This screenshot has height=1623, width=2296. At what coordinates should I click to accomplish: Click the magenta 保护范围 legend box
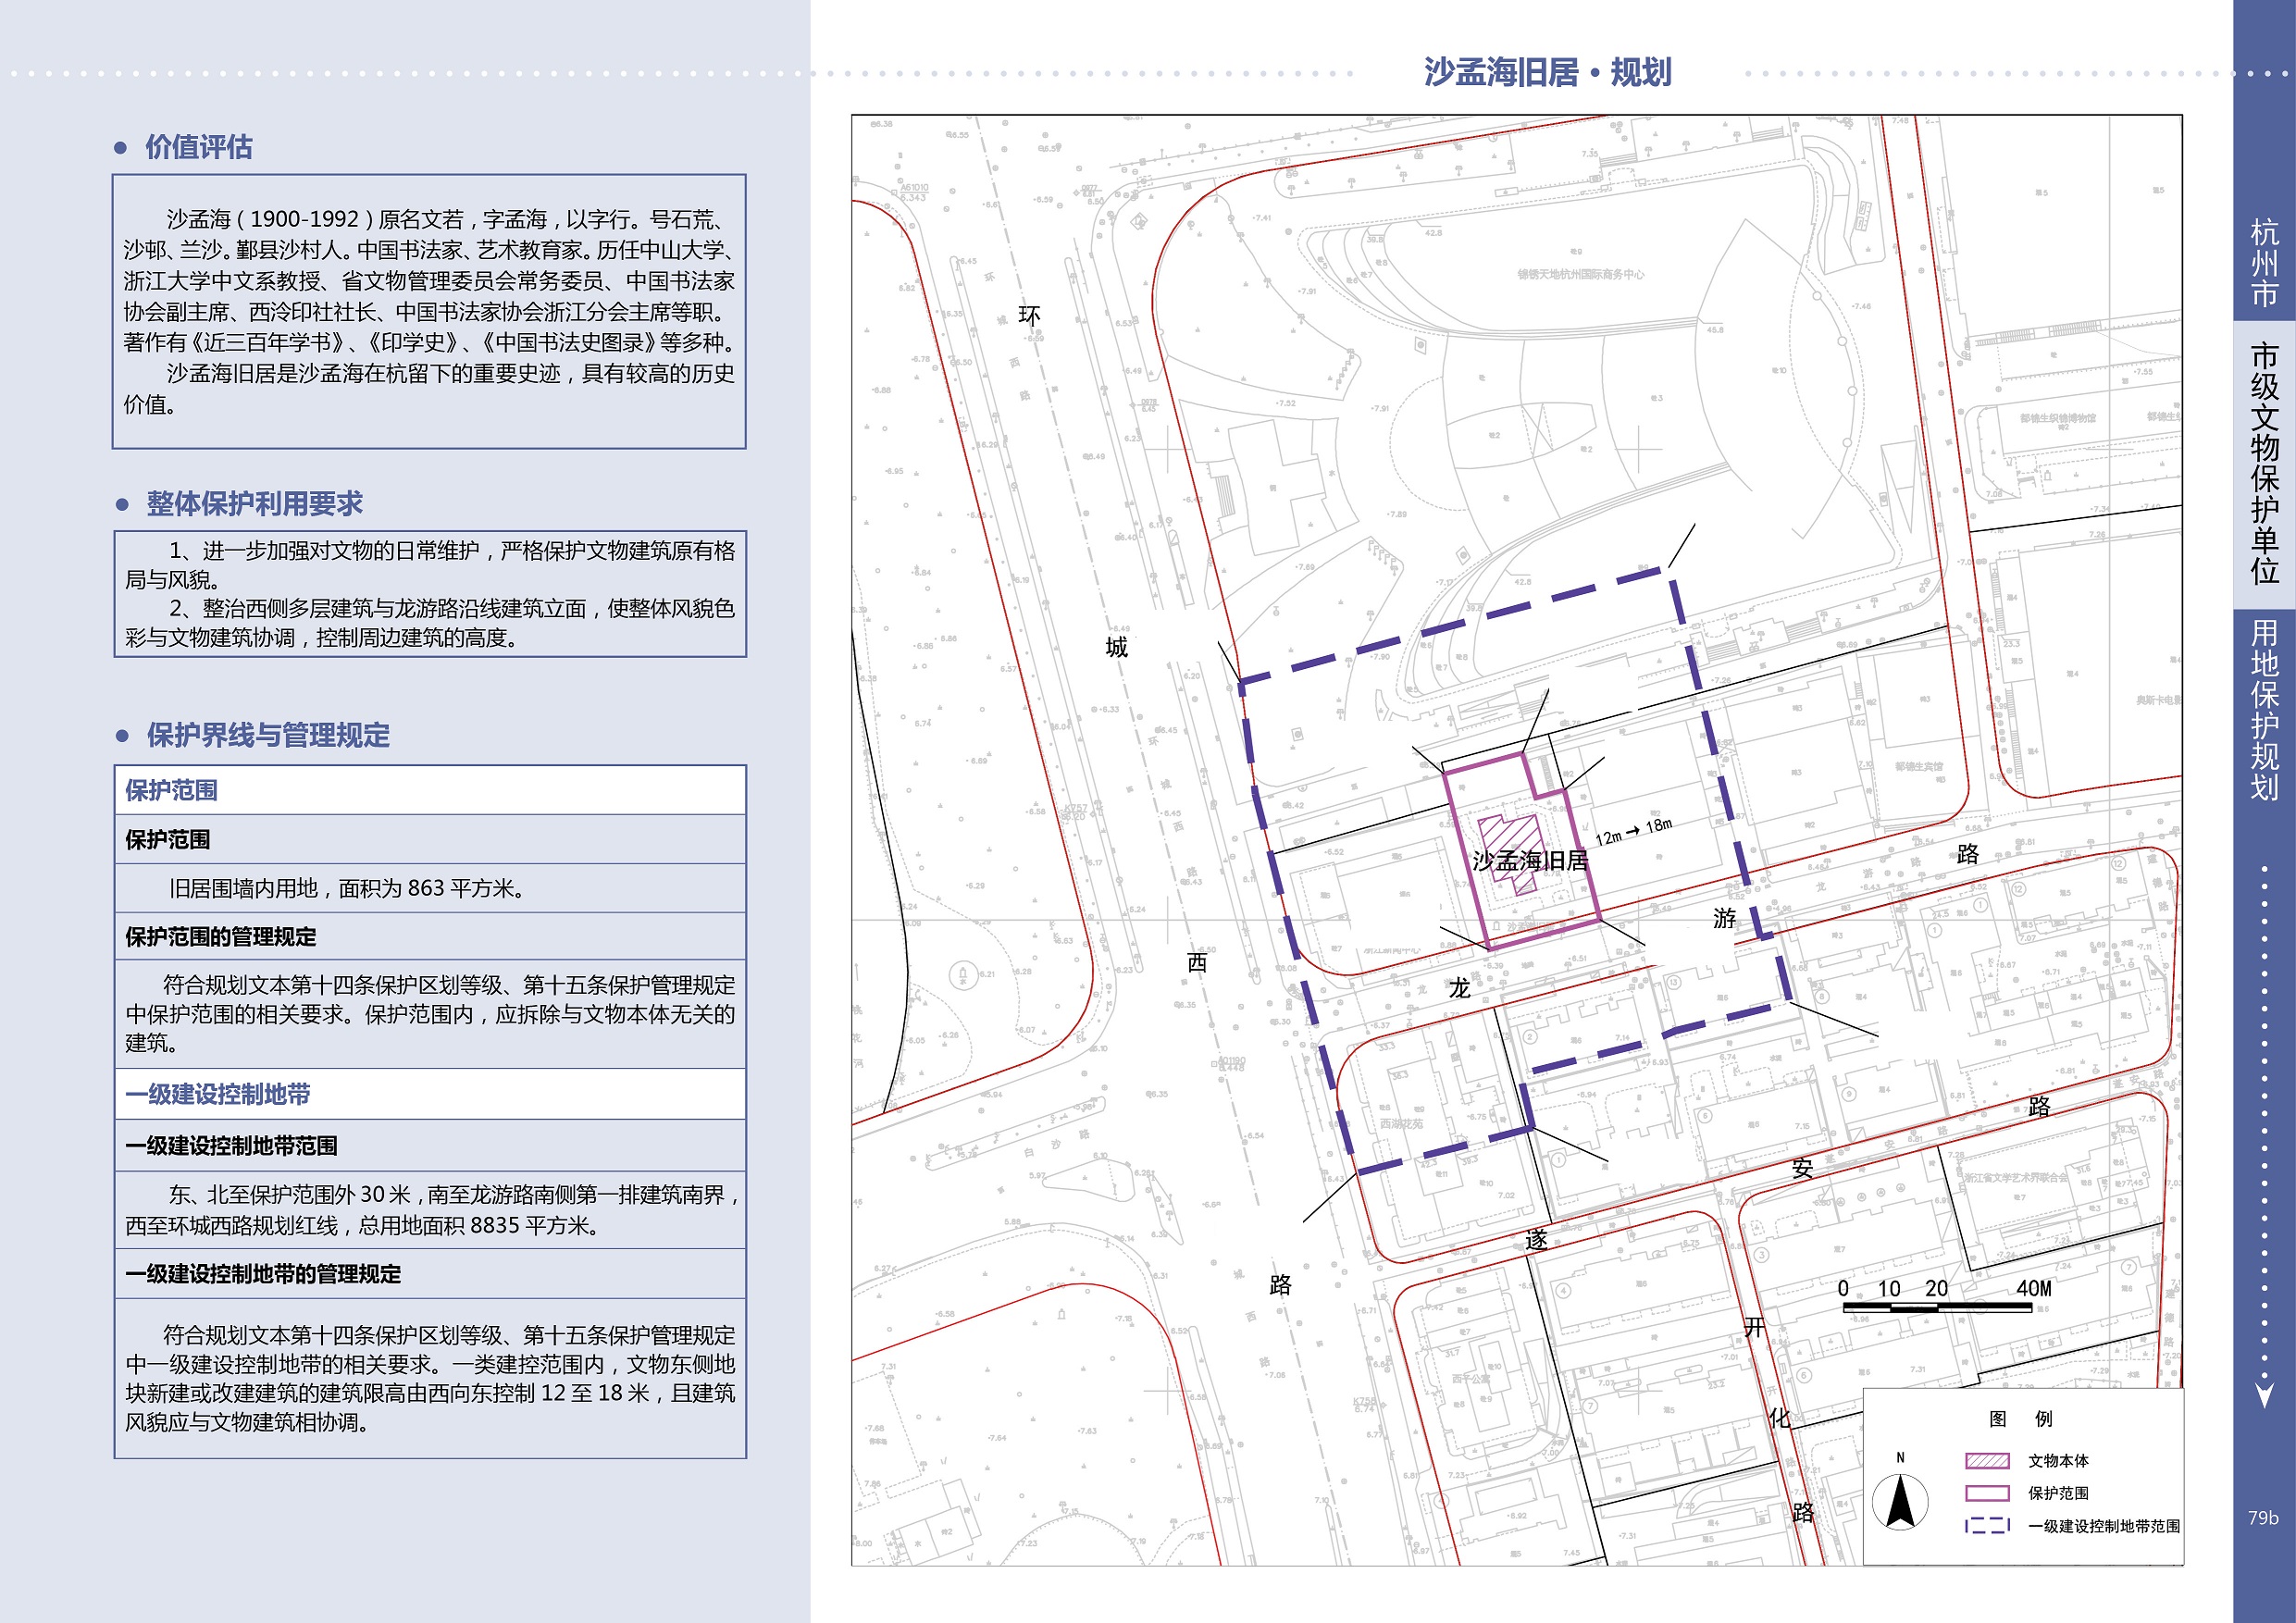coord(1987,1493)
